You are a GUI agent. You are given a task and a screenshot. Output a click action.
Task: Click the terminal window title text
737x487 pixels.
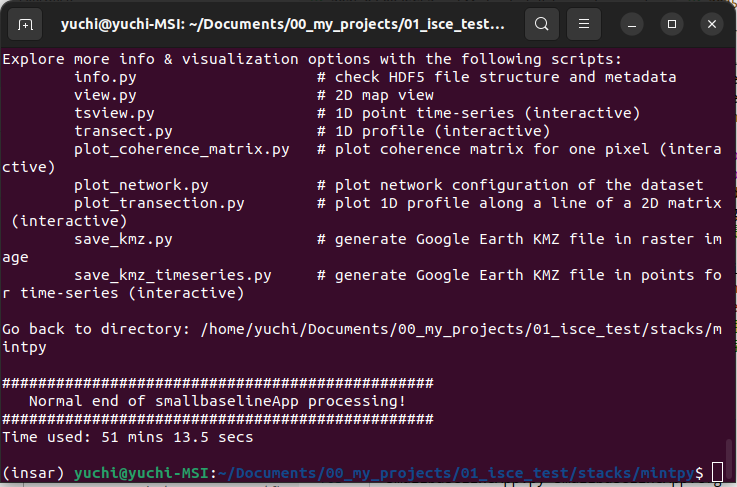[x=282, y=24]
